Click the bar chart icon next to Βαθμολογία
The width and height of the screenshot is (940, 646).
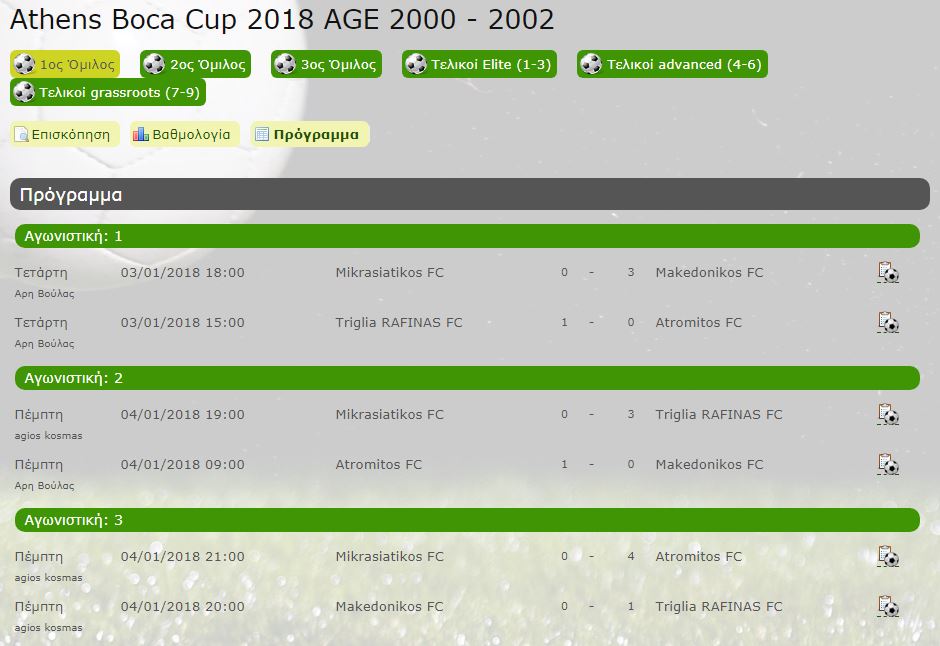click(x=140, y=134)
